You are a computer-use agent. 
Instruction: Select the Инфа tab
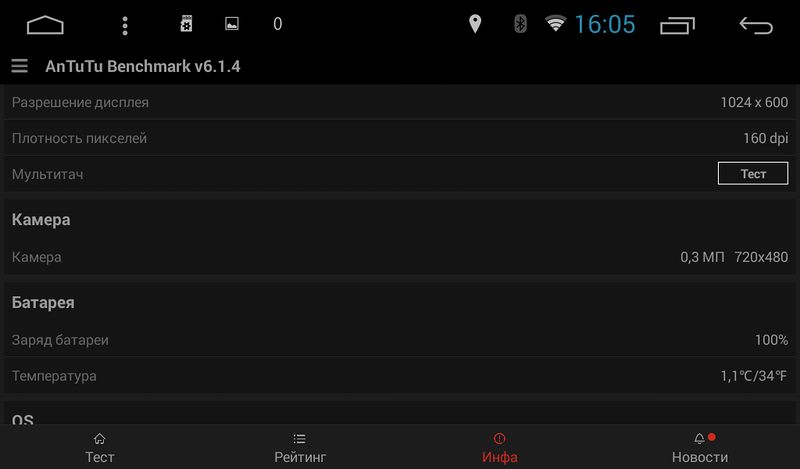coord(499,448)
